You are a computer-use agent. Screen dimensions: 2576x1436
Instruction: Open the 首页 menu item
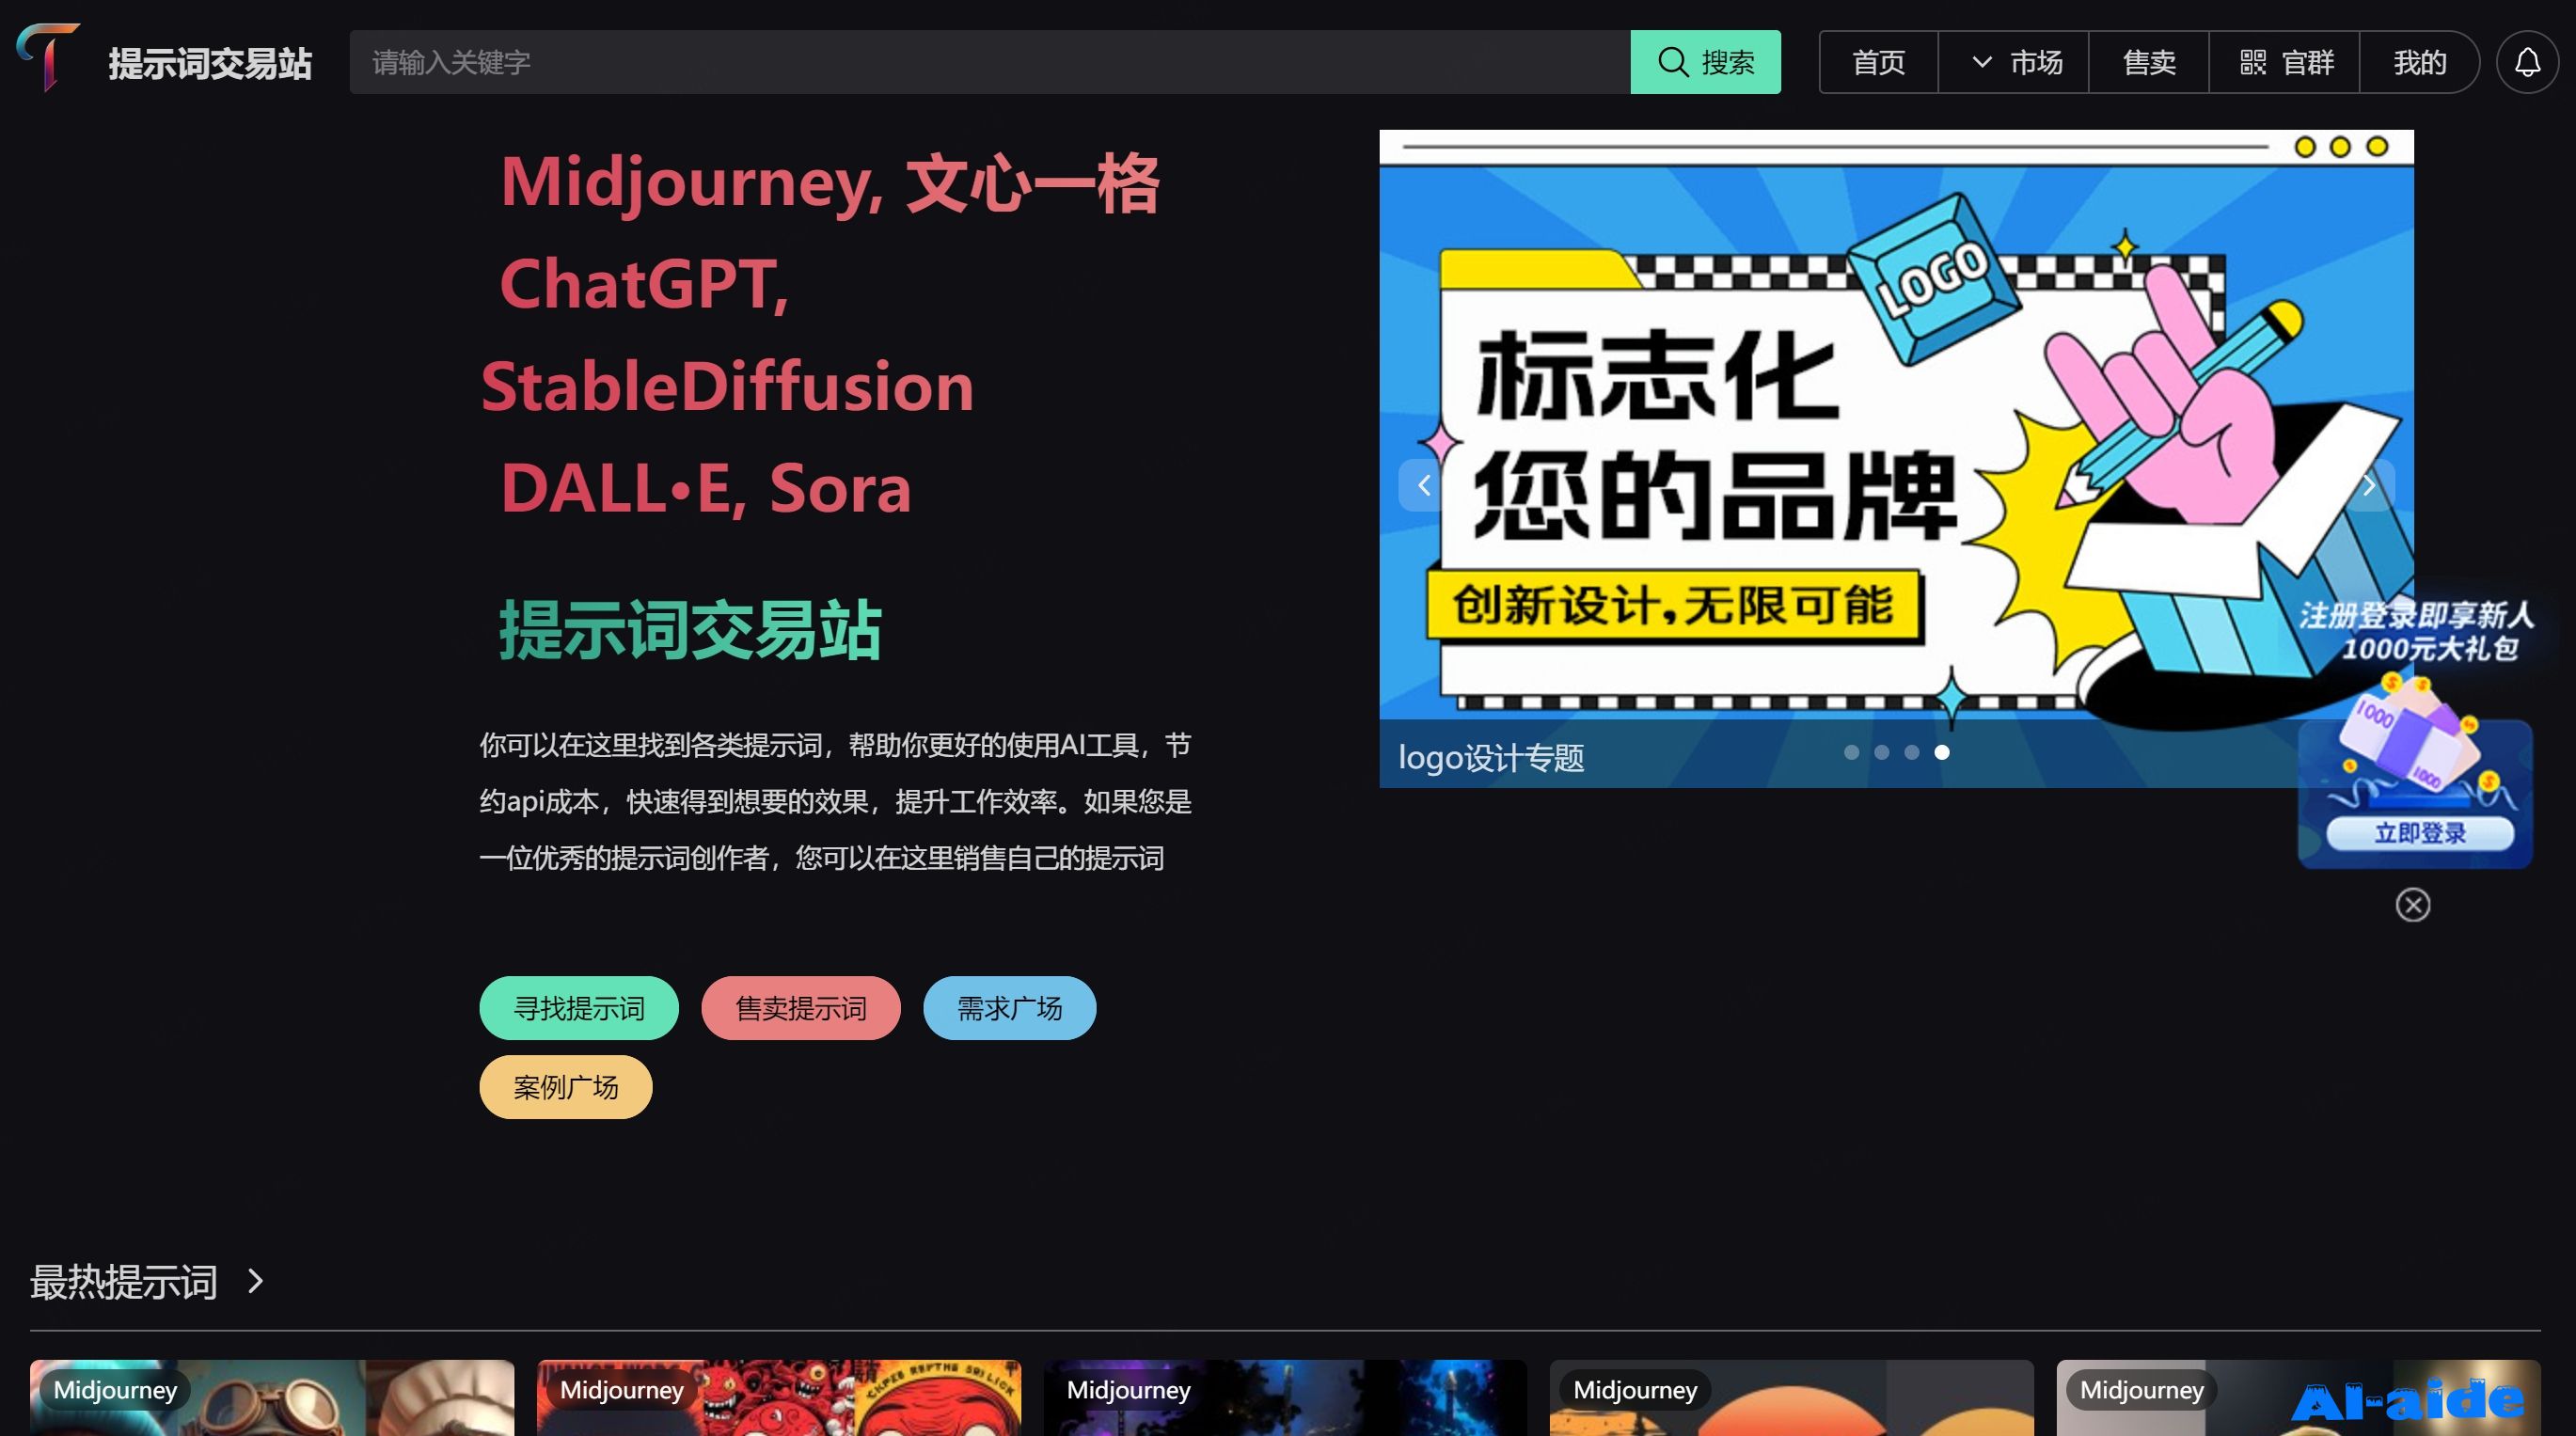click(1878, 62)
